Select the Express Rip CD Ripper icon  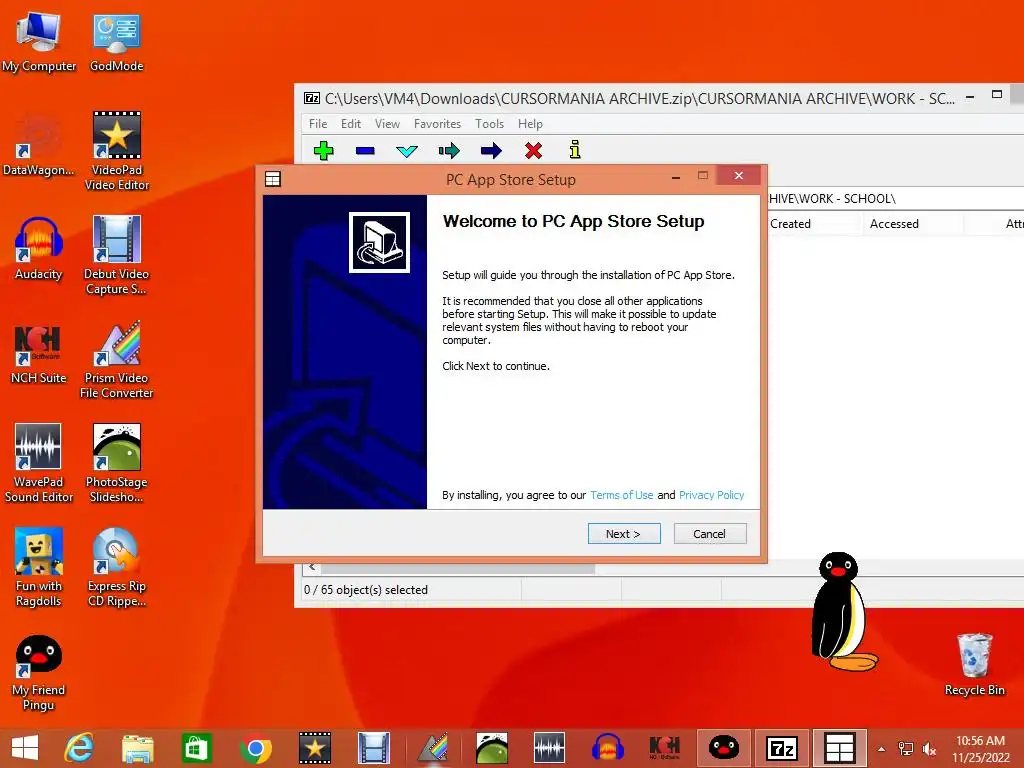pyautogui.click(x=117, y=567)
